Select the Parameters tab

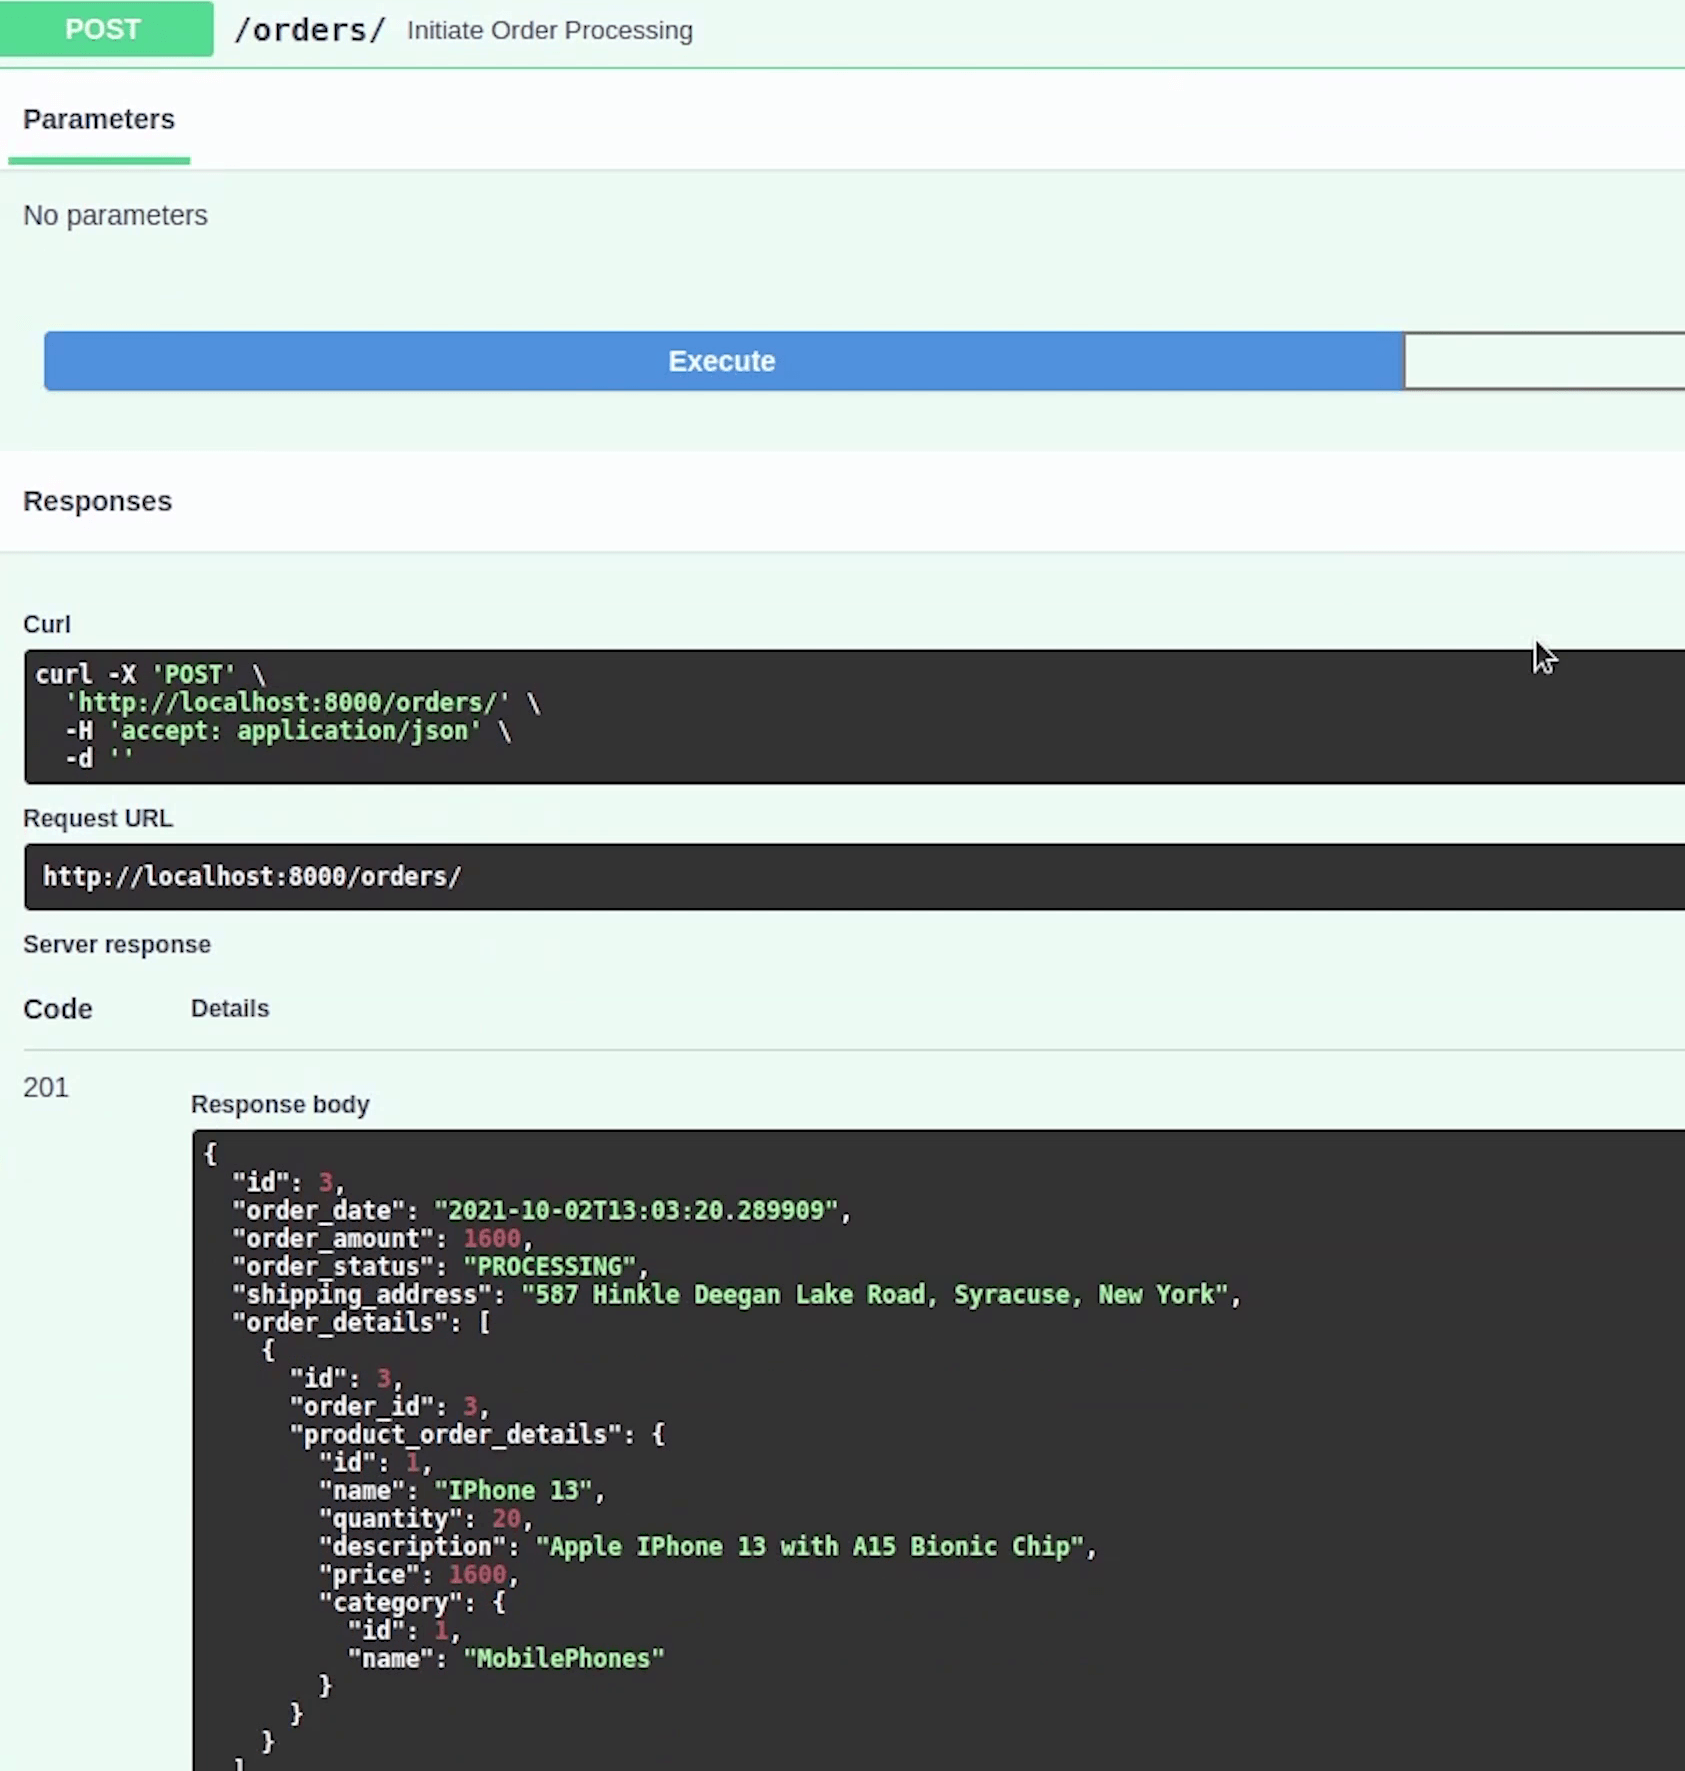(99, 120)
